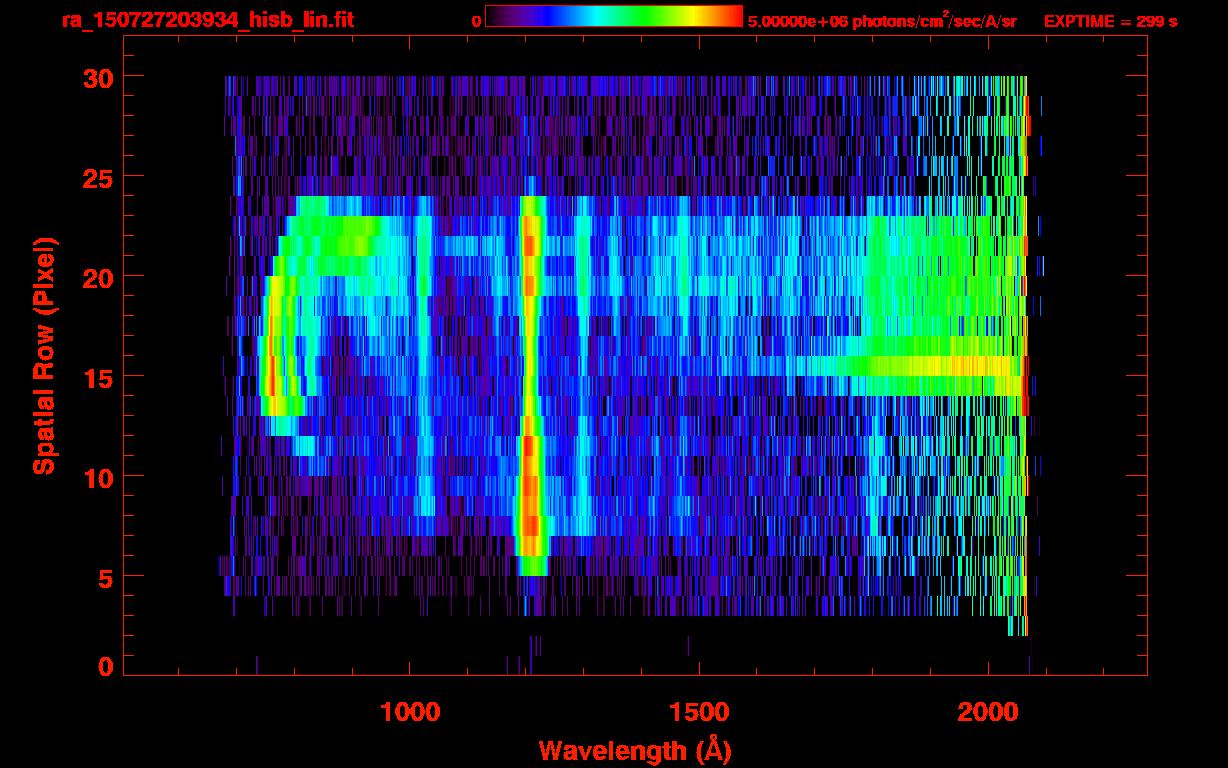
Task: Click the Spatial Row (Pixel) axis title
Action: coord(44,356)
